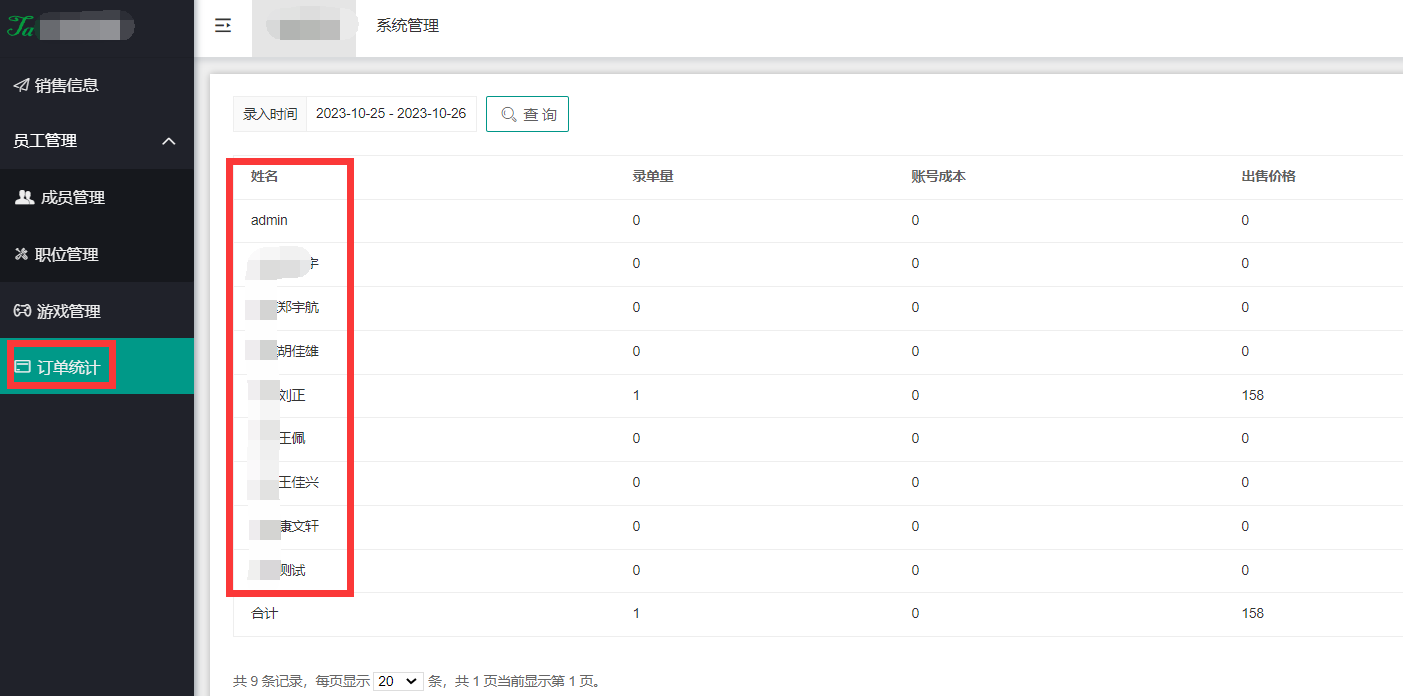The width and height of the screenshot is (1403, 696).
Task: Click 158 sale price in 刘正 row
Action: click(x=1252, y=395)
